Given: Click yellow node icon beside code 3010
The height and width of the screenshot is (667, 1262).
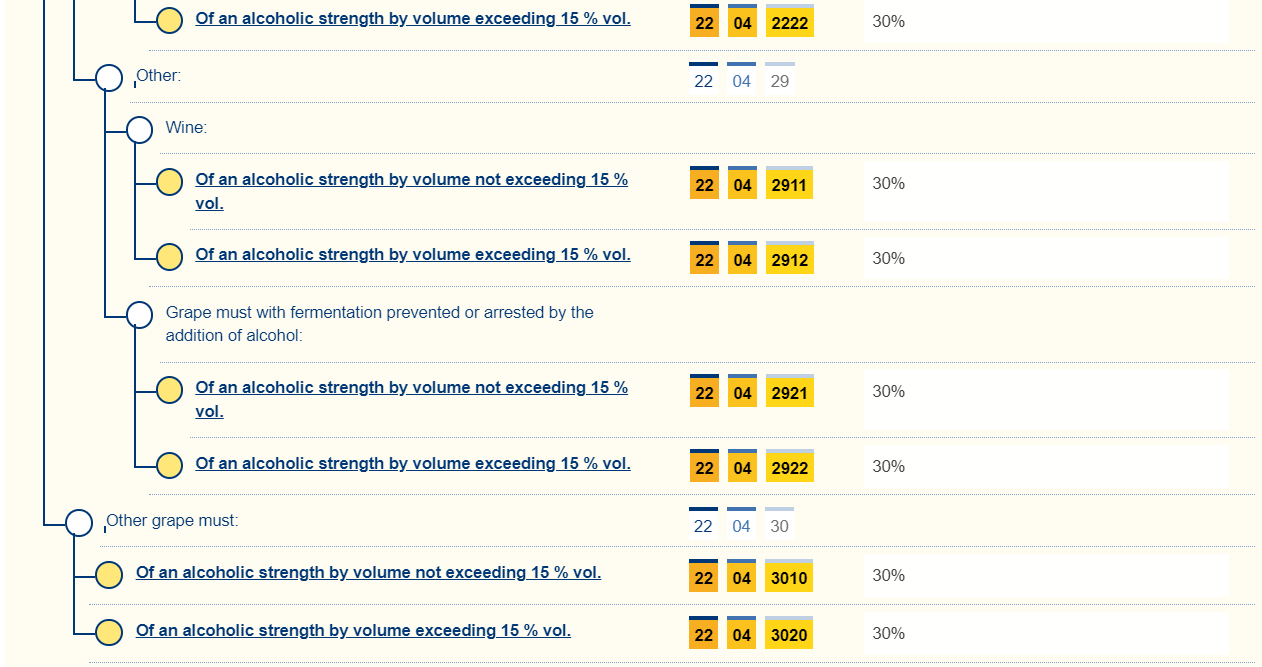Looking at the screenshot, I should point(109,575).
